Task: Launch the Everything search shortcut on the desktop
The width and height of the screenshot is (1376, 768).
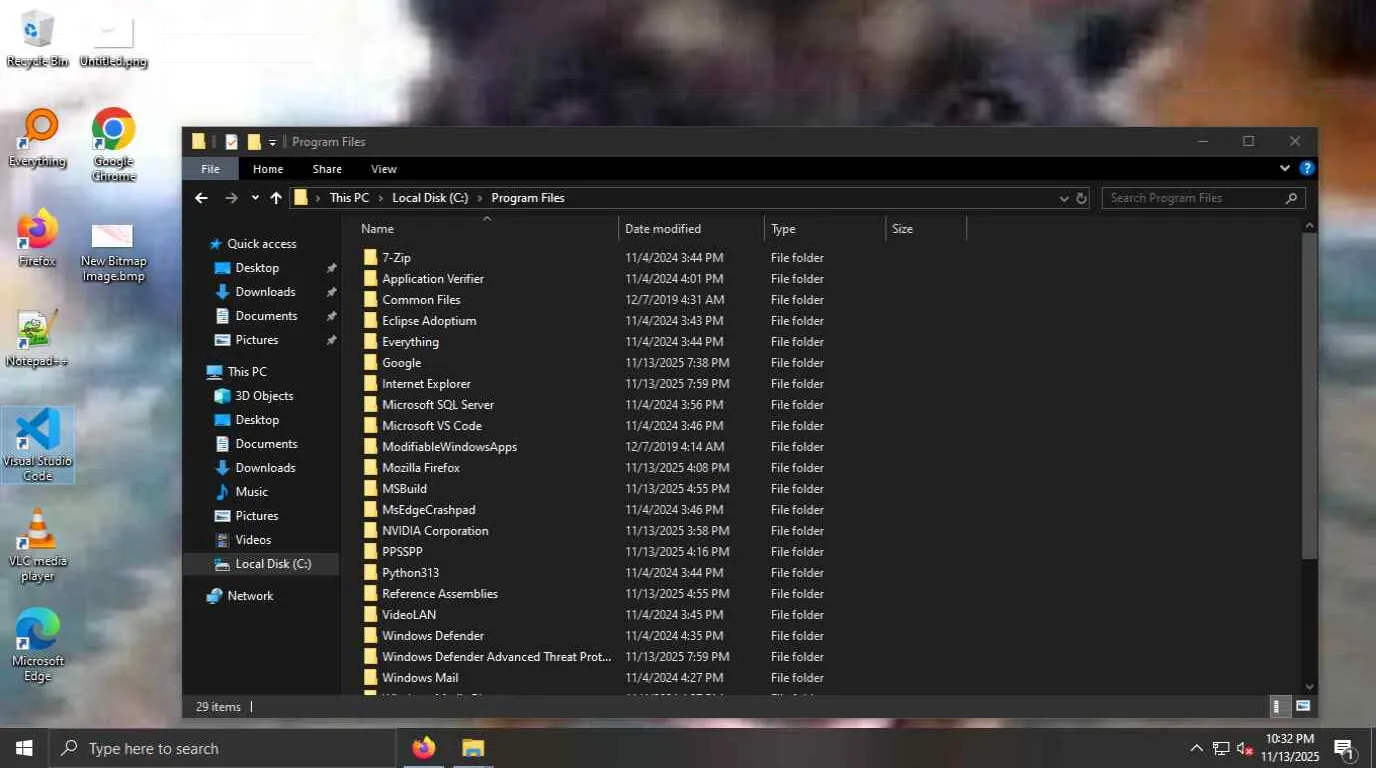Action: click(37, 138)
